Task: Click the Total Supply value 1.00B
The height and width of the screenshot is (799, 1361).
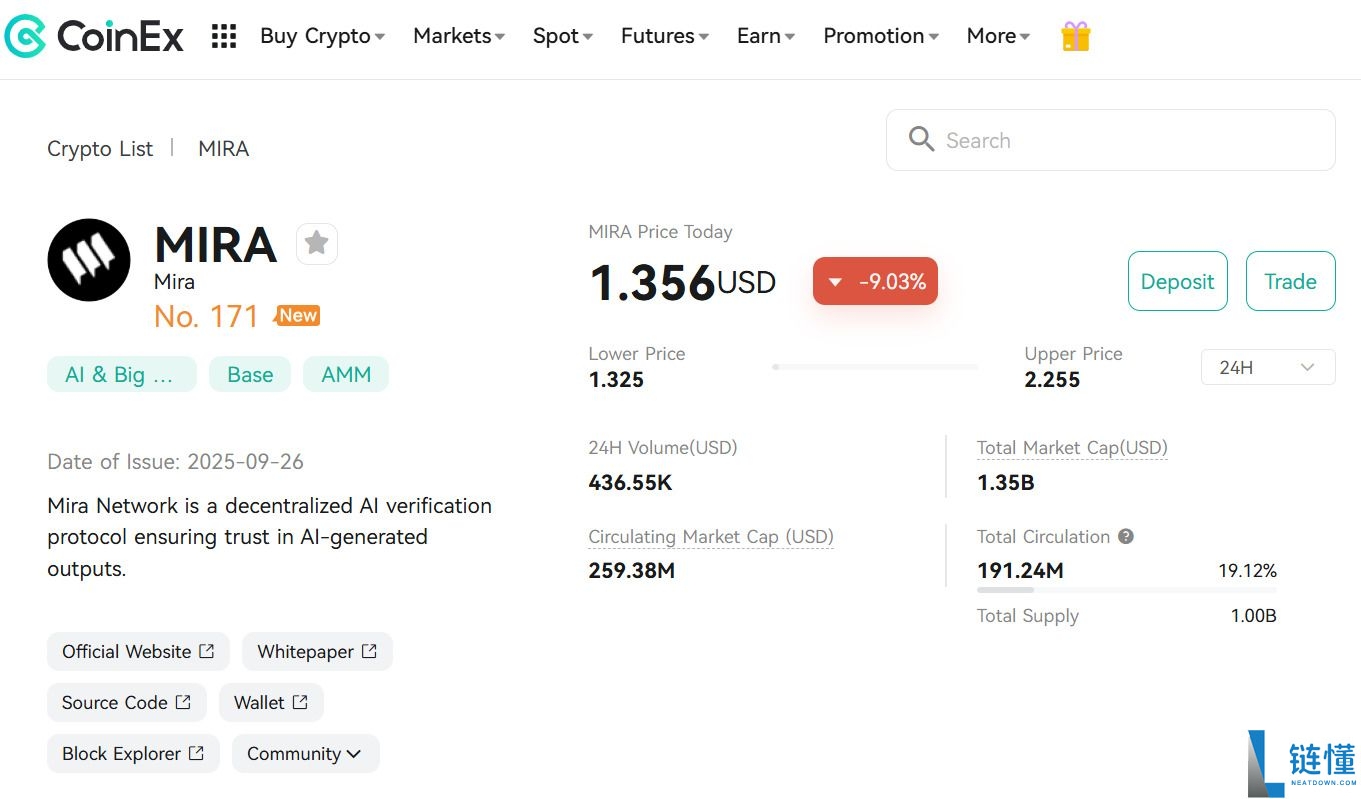Action: (1254, 616)
